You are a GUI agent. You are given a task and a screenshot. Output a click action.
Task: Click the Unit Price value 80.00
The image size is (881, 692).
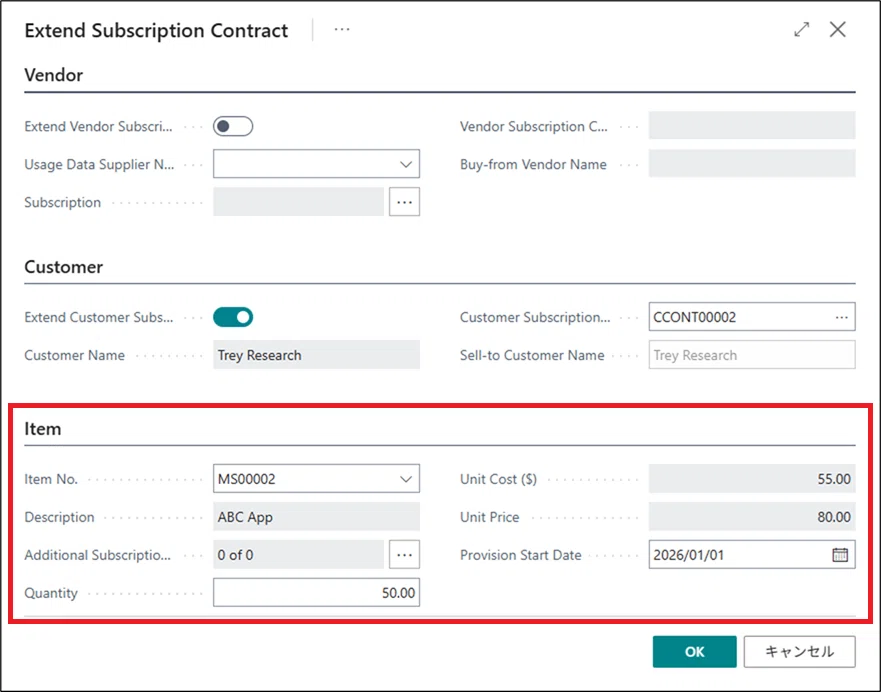(x=752, y=517)
